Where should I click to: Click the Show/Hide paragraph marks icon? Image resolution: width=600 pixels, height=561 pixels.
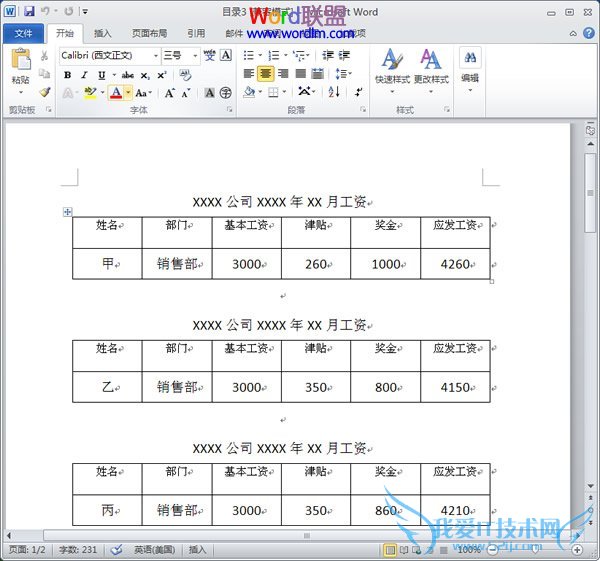(x=358, y=92)
